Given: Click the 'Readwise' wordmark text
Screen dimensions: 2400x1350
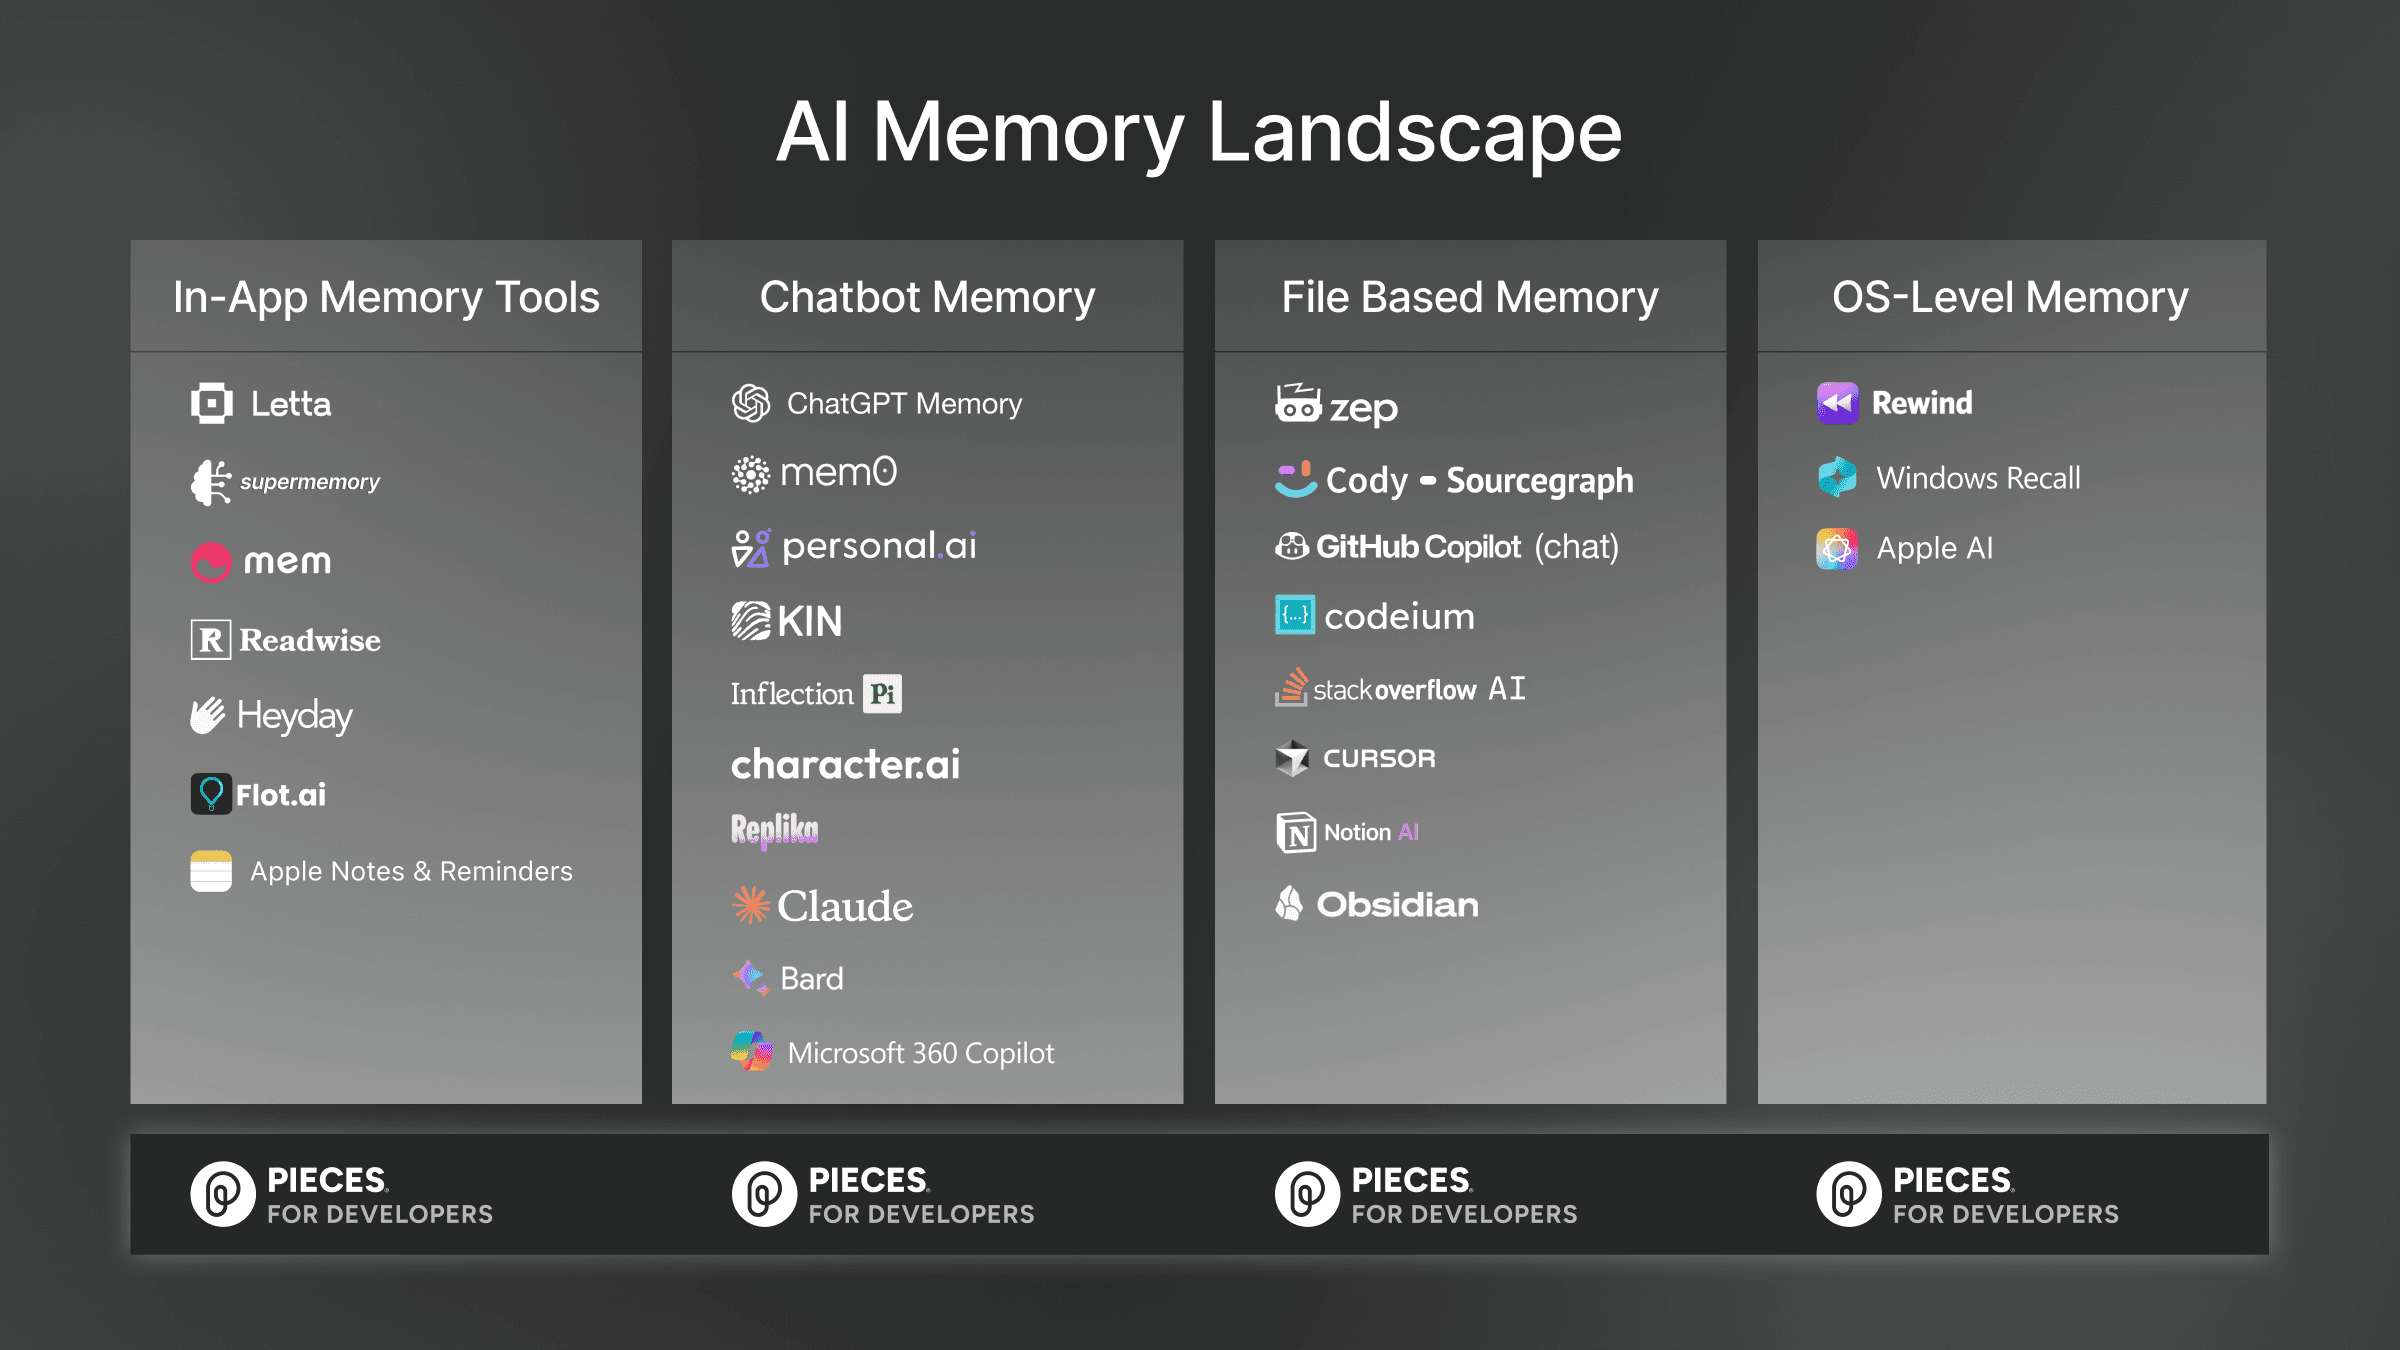Looking at the screenshot, I should point(310,640).
